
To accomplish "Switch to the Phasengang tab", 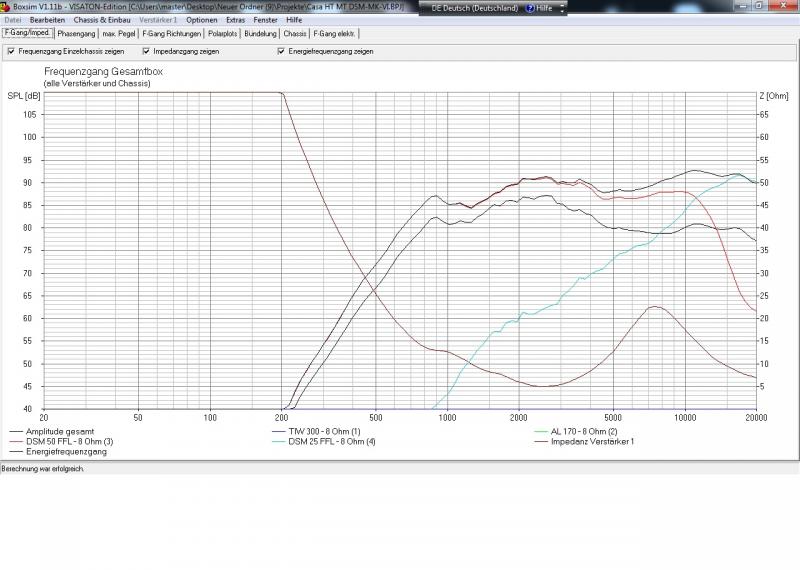I will click(x=77, y=33).
